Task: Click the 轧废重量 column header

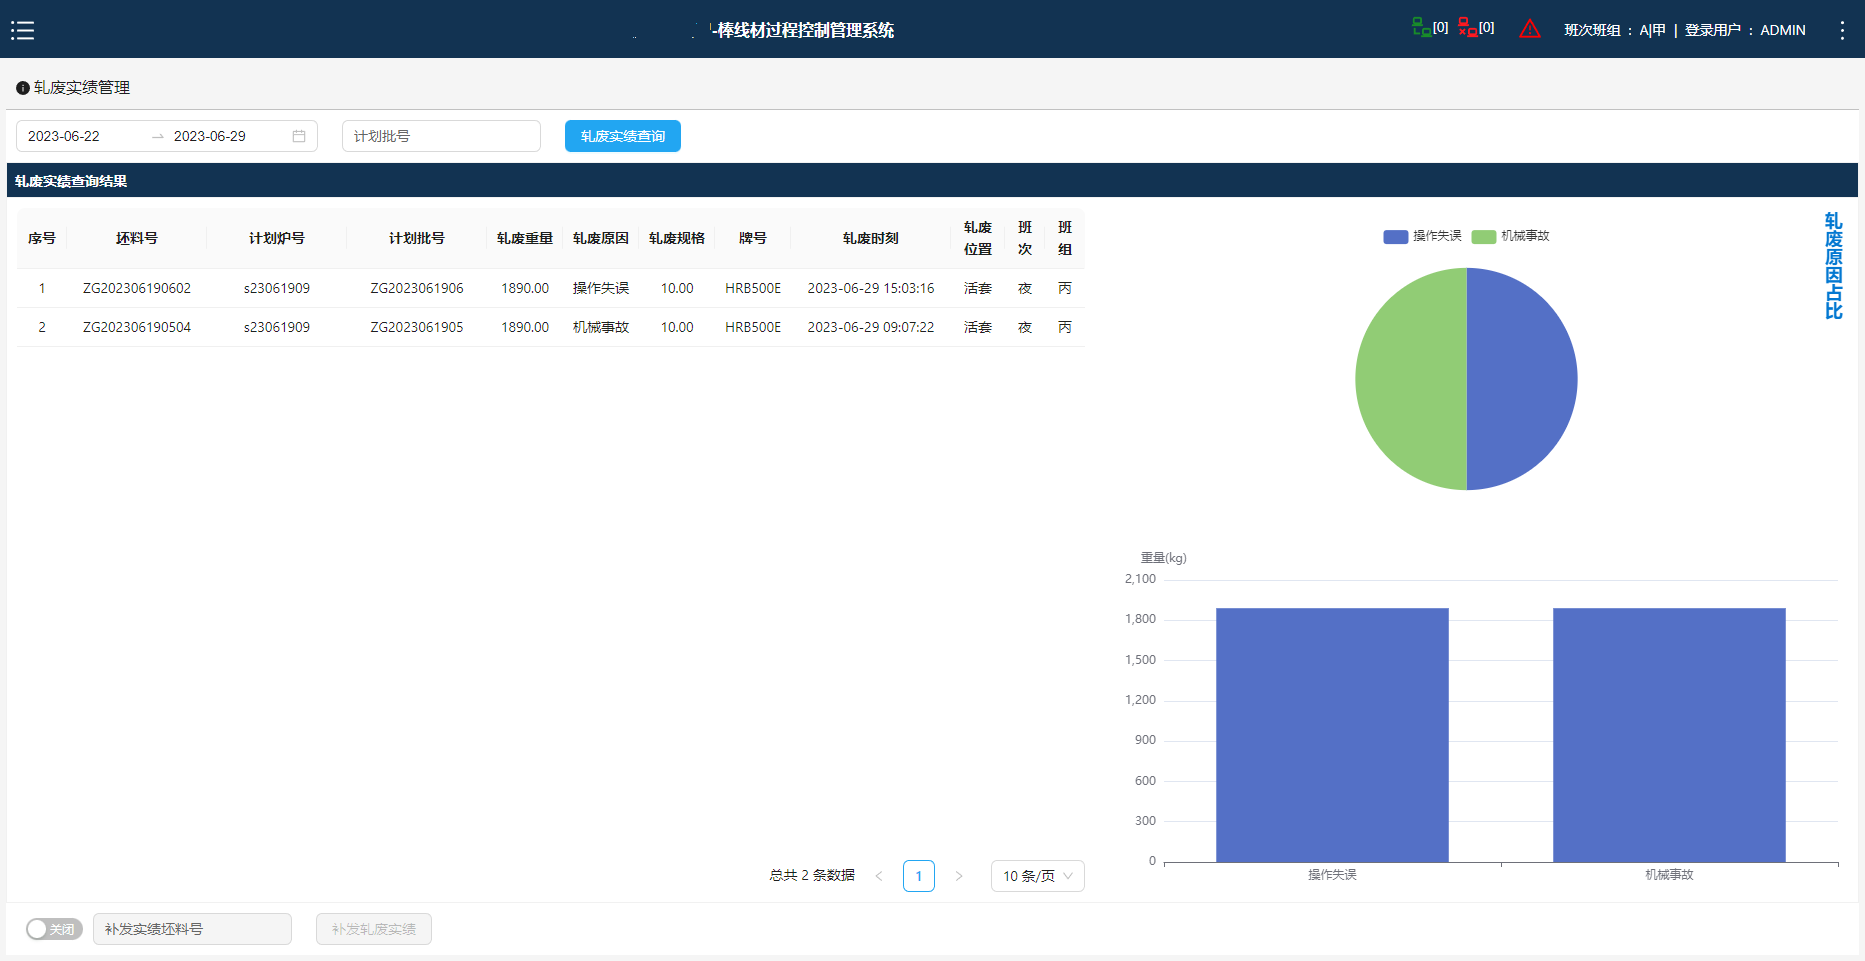Action: click(x=525, y=238)
